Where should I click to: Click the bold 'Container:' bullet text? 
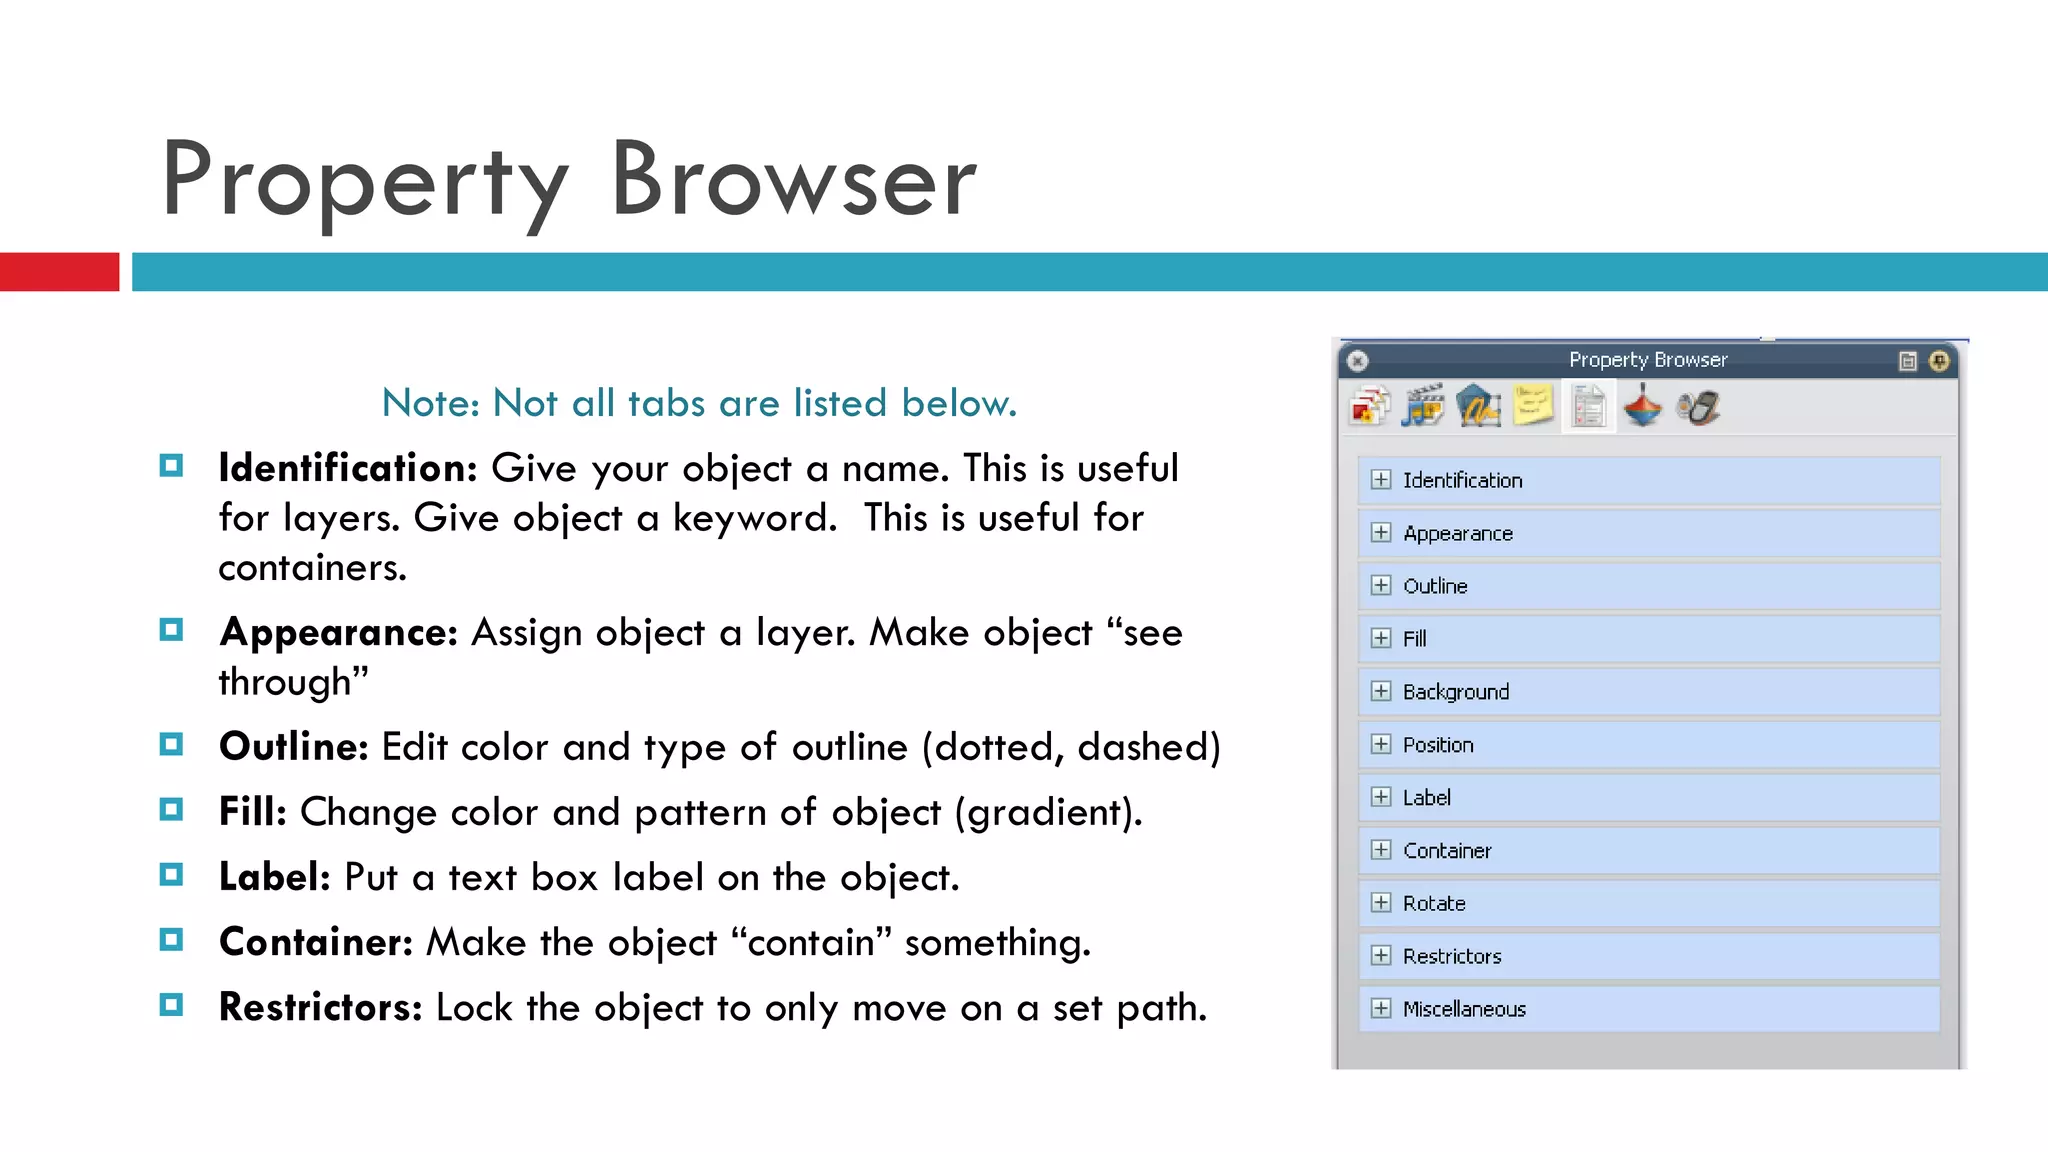(x=316, y=942)
